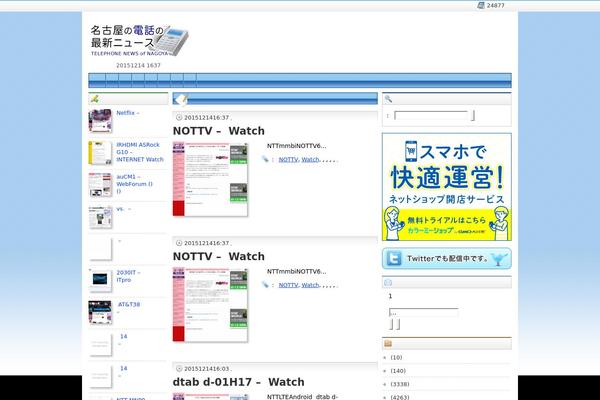This screenshot has height=400, width=600.
Task: Click the notepad icon in center column header
Action: [x=180, y=99]
